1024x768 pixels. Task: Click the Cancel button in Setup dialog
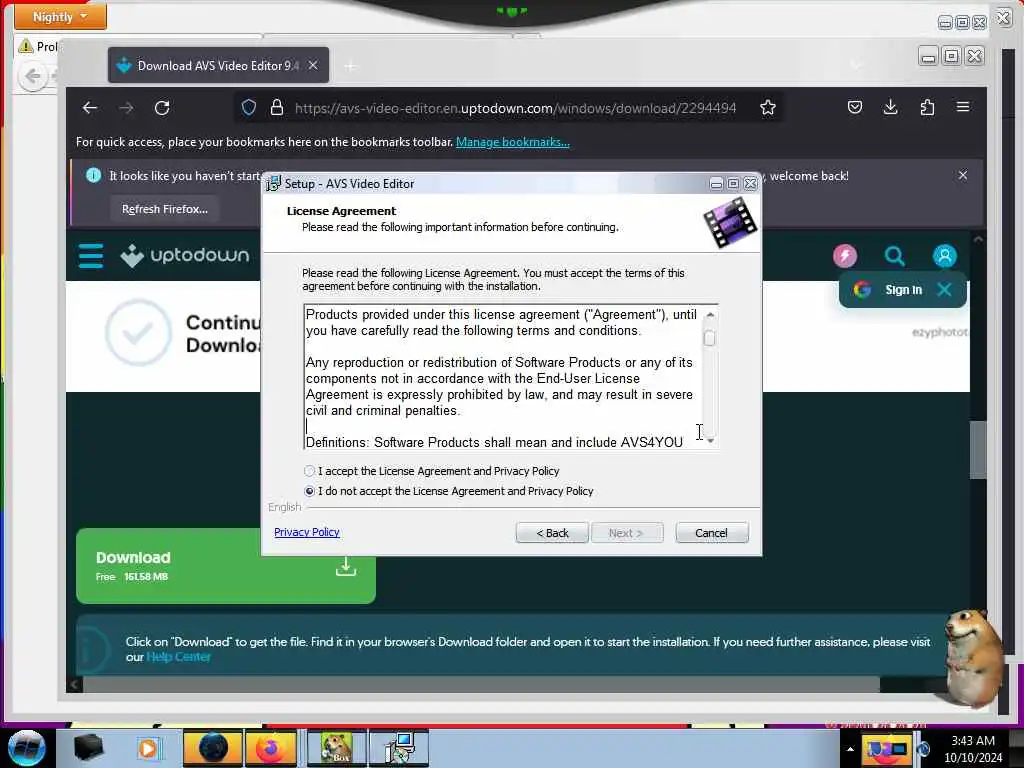tap(711, 533)
